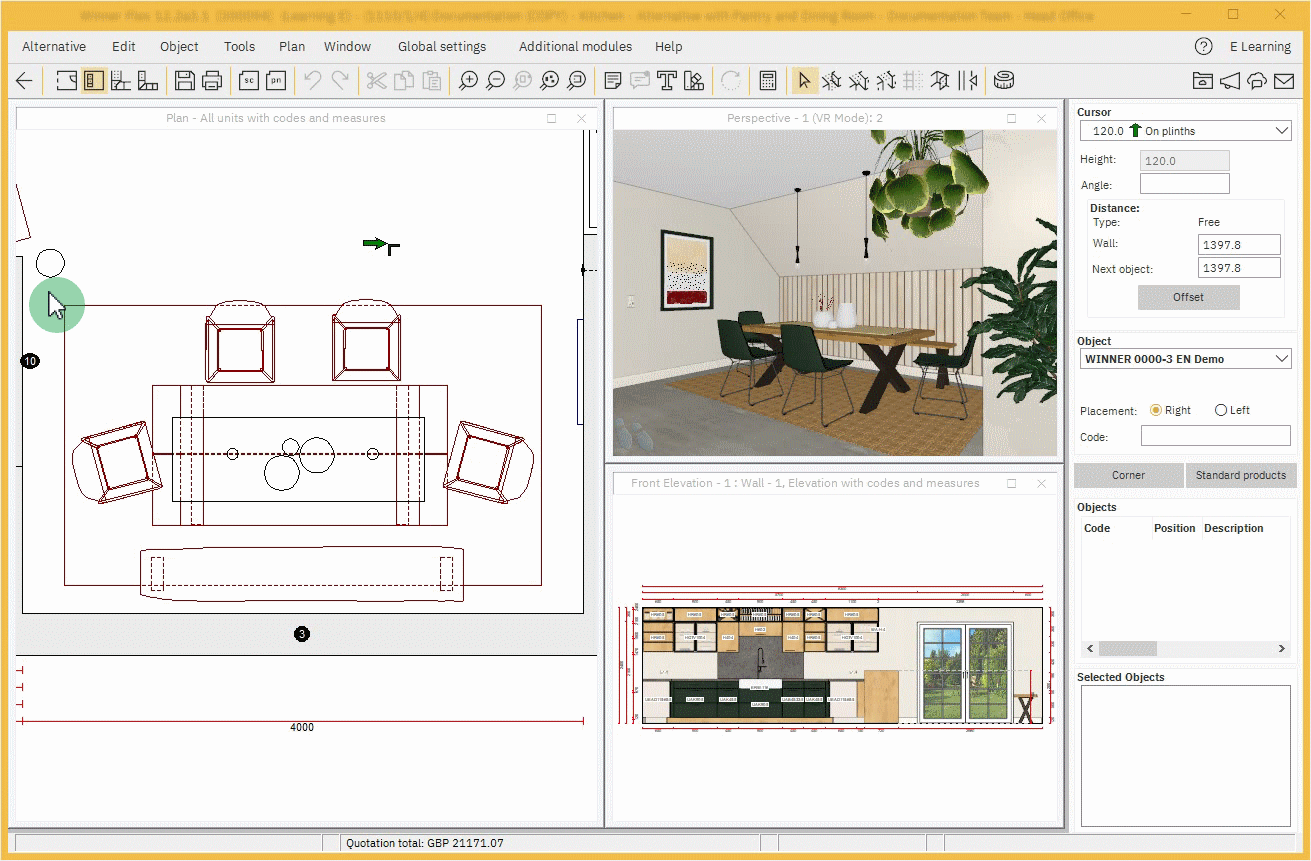Expand the 'On plinths' cursor dropdown

(x=1185, y=131)
